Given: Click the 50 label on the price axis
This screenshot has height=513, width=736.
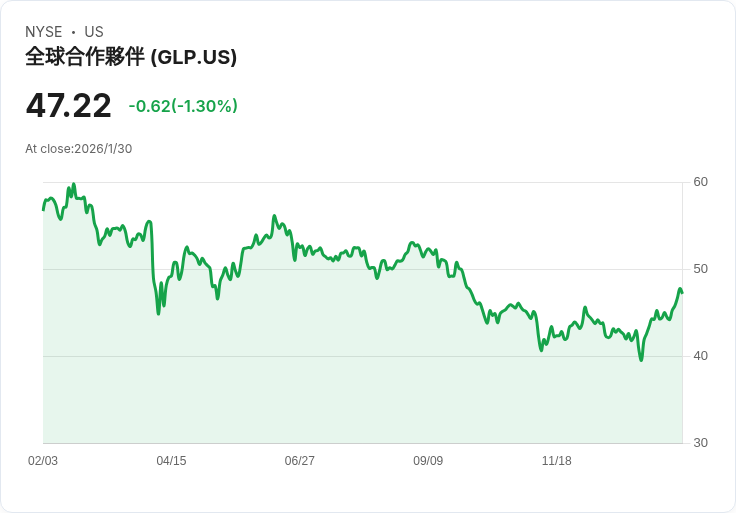Looking at the screenshot, I should pos(700,269).
